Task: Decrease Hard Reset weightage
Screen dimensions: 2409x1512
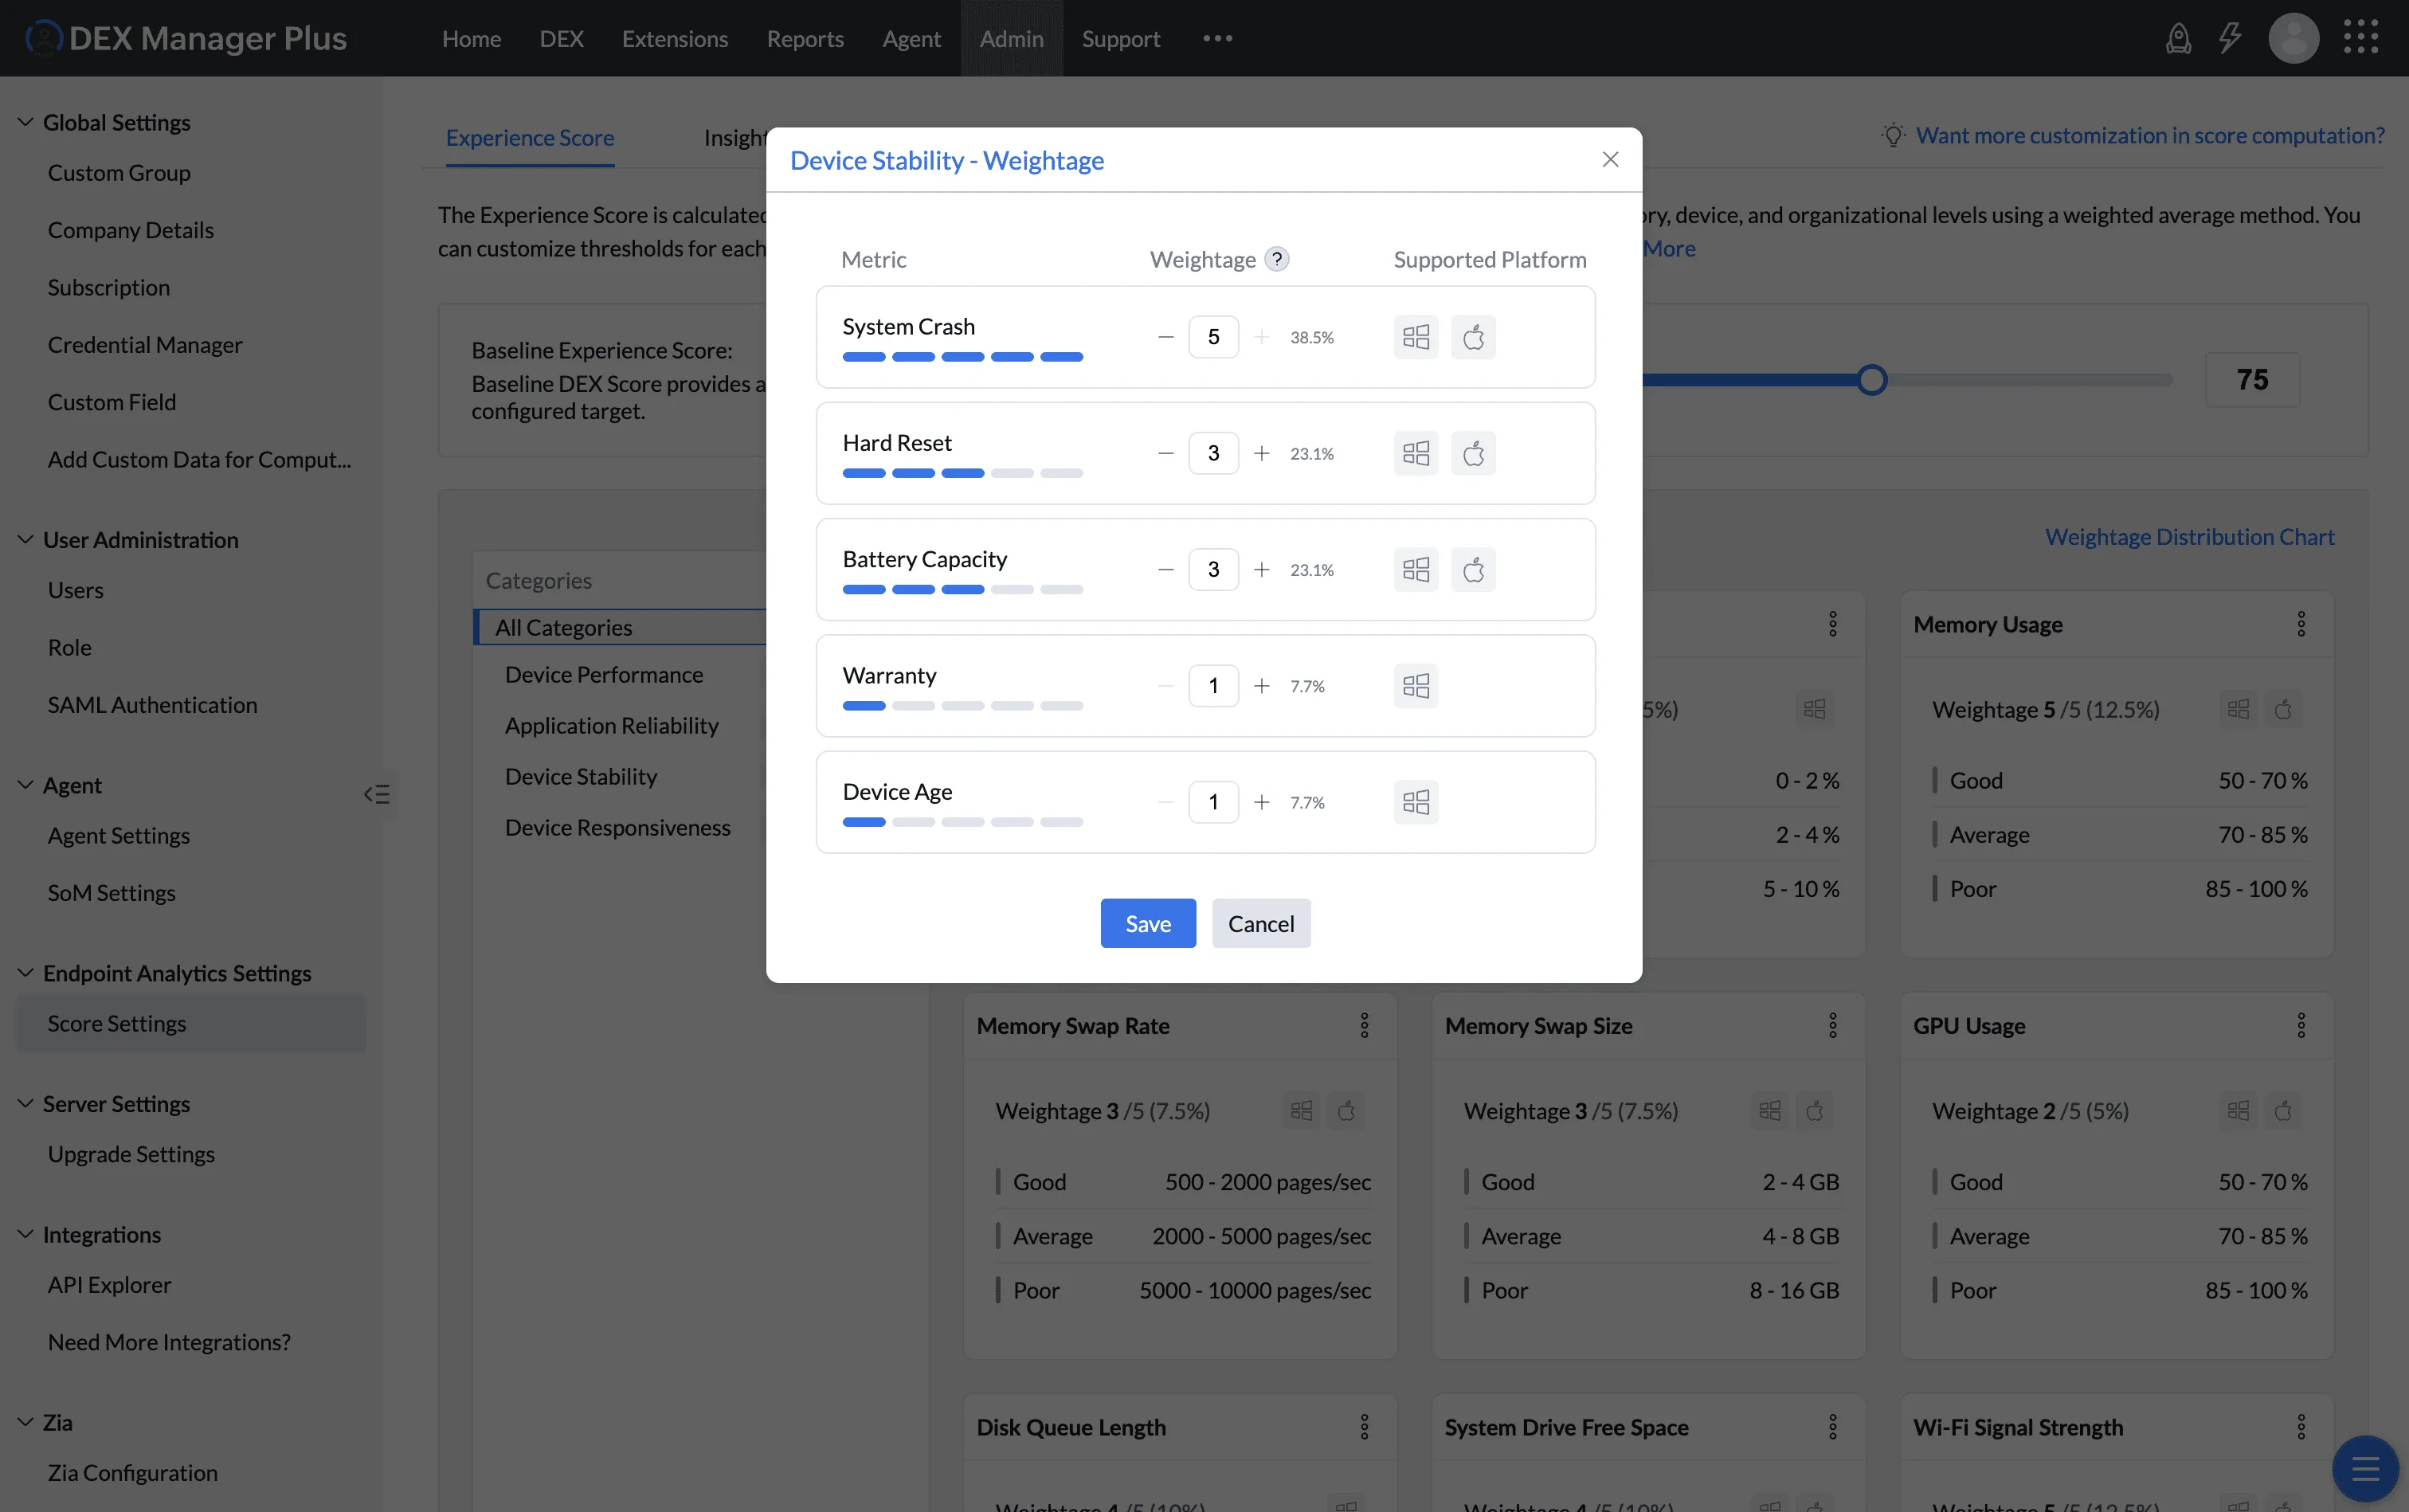Action: (x=1165, y=453)
